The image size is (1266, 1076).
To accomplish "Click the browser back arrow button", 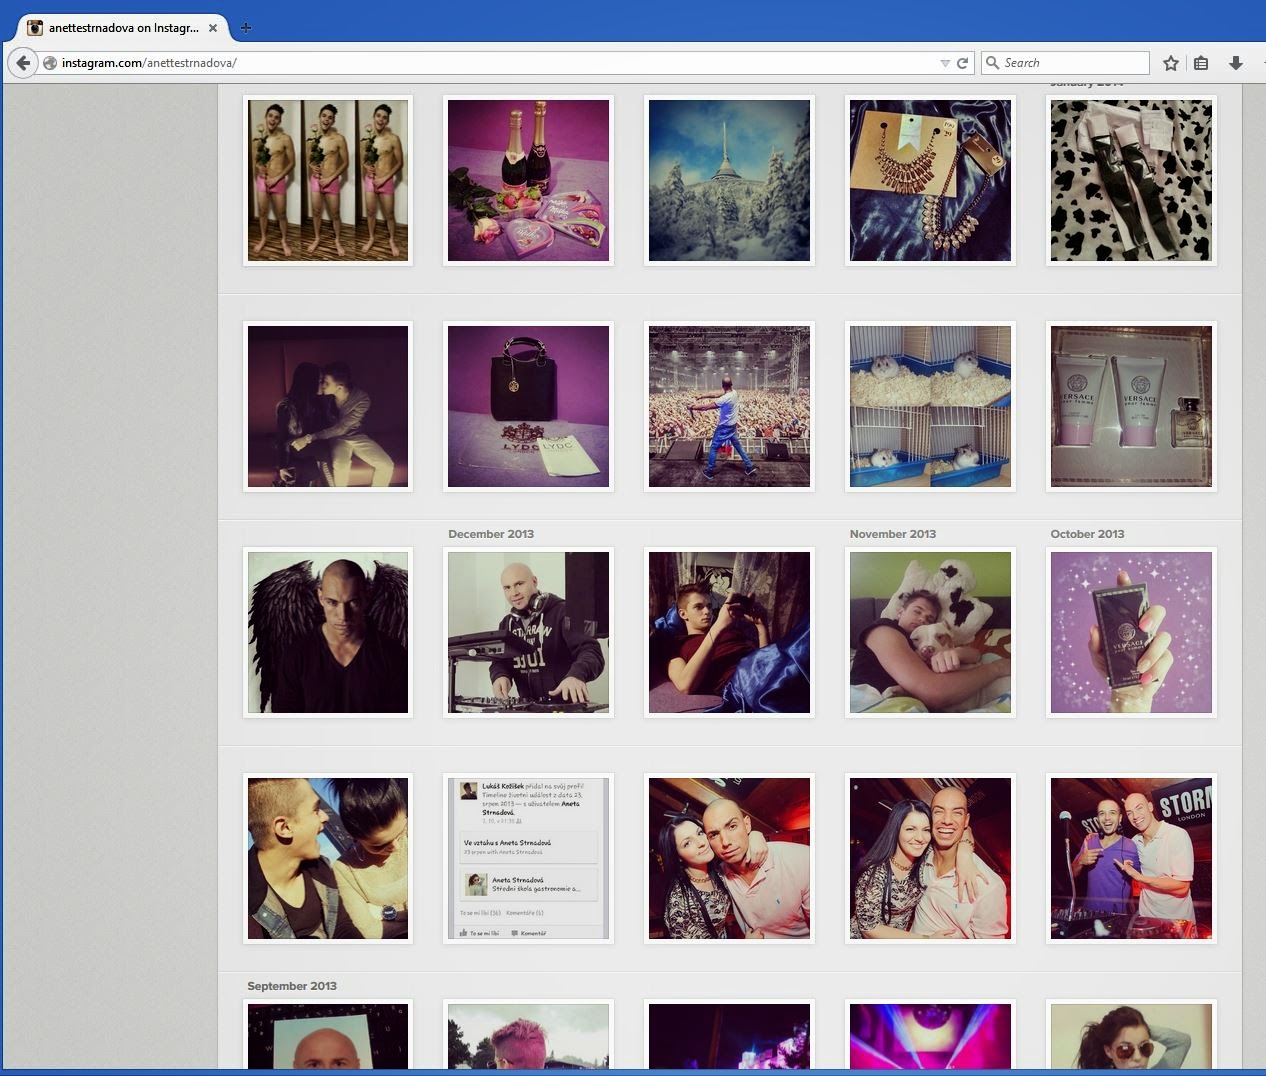I will [x=23, y=63].
